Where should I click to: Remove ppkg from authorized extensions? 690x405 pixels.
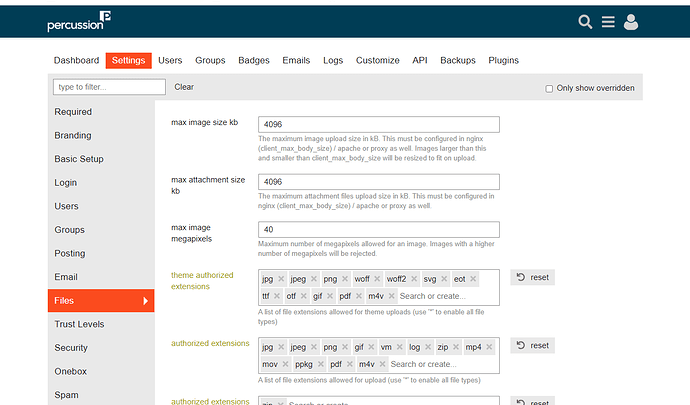coord(321,364)
